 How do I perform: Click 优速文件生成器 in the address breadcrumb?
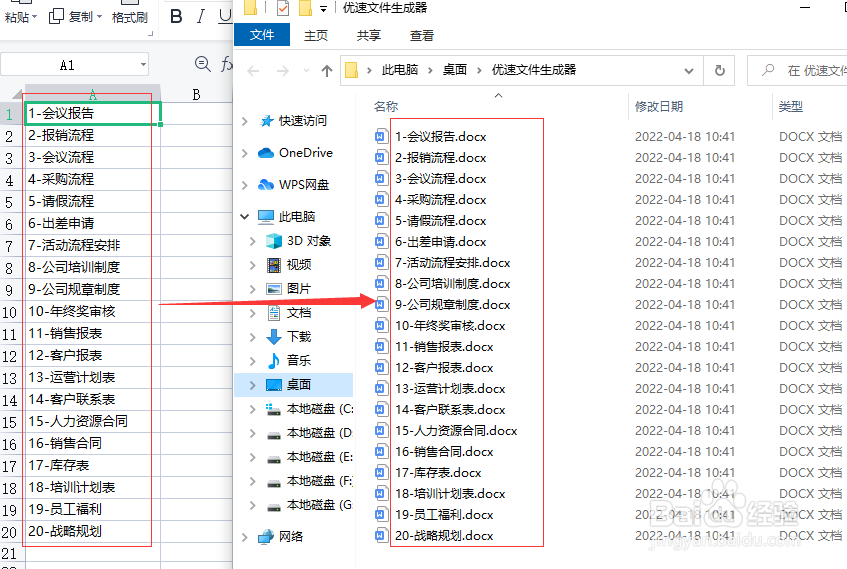(x=534, y=70)
